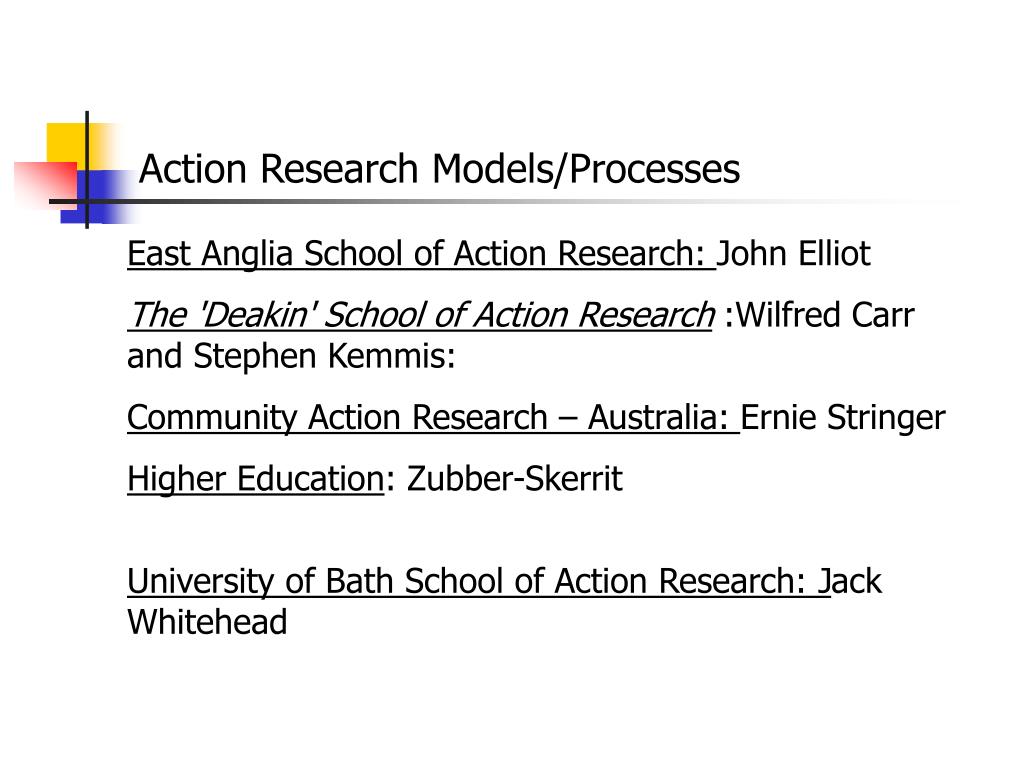Click the name John Elliot
Screen dimensions: 1024x768
(793, 253)
